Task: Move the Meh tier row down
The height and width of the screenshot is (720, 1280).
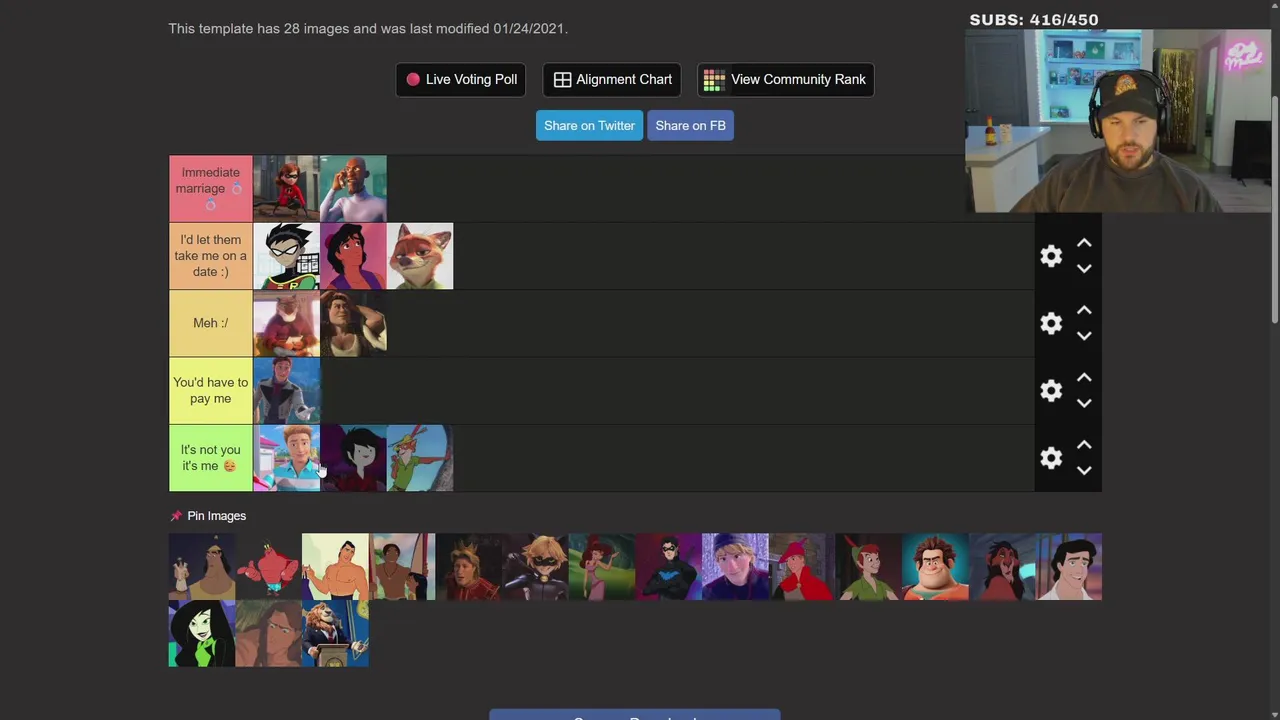Action: pyautogui.click(x=1084, y=336)
